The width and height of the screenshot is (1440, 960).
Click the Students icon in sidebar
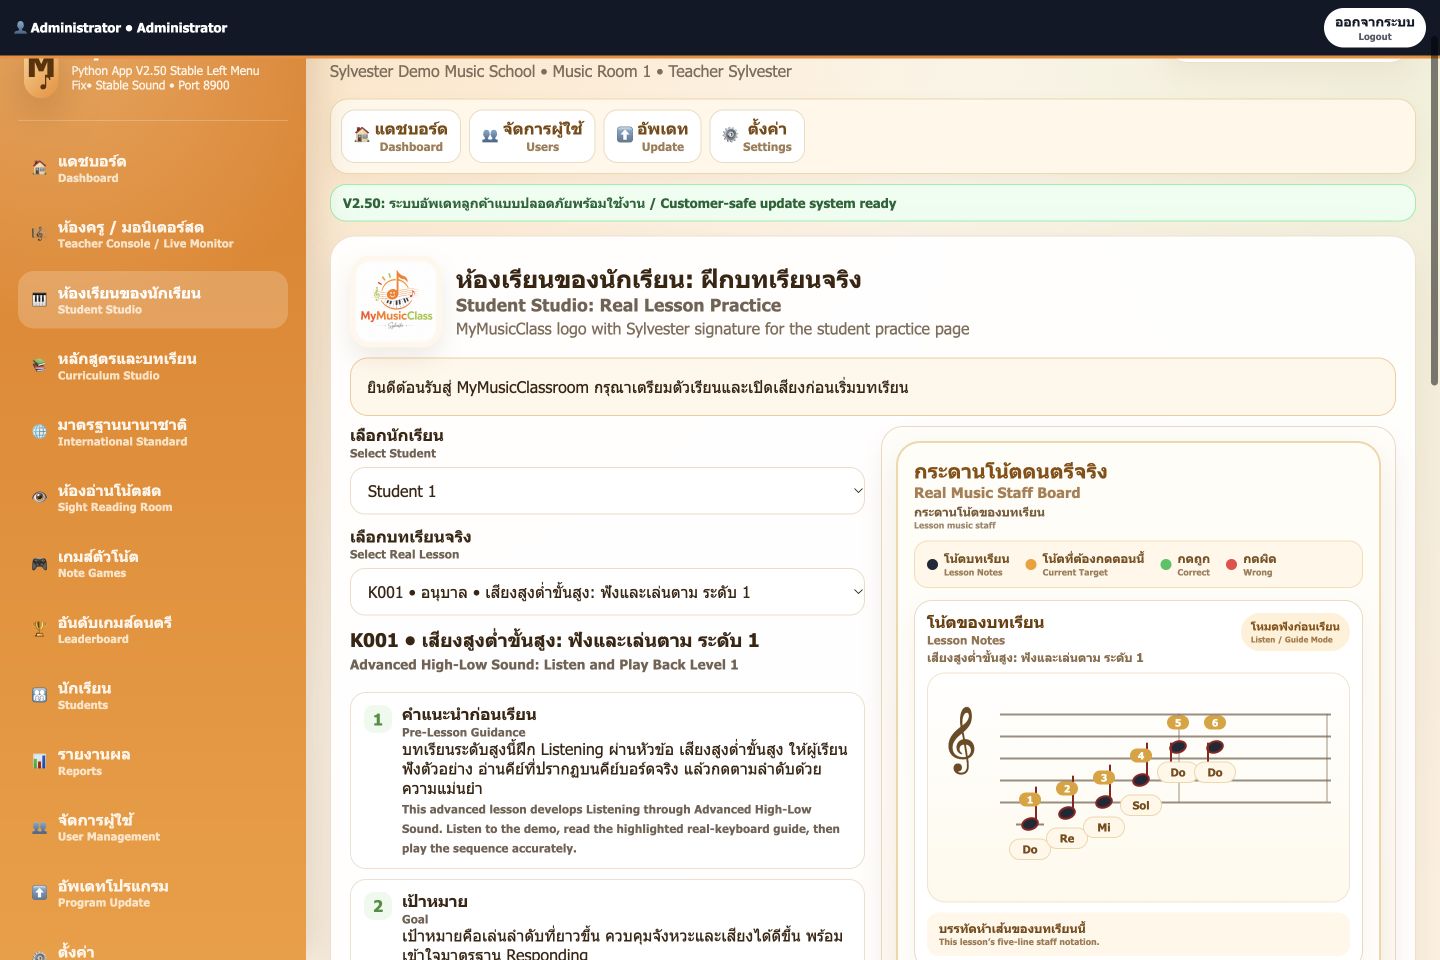click(39, 696)
